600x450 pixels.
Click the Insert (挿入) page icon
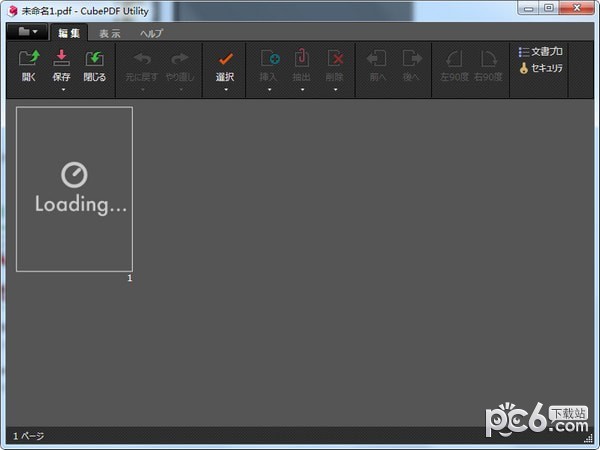click(270, 59)
